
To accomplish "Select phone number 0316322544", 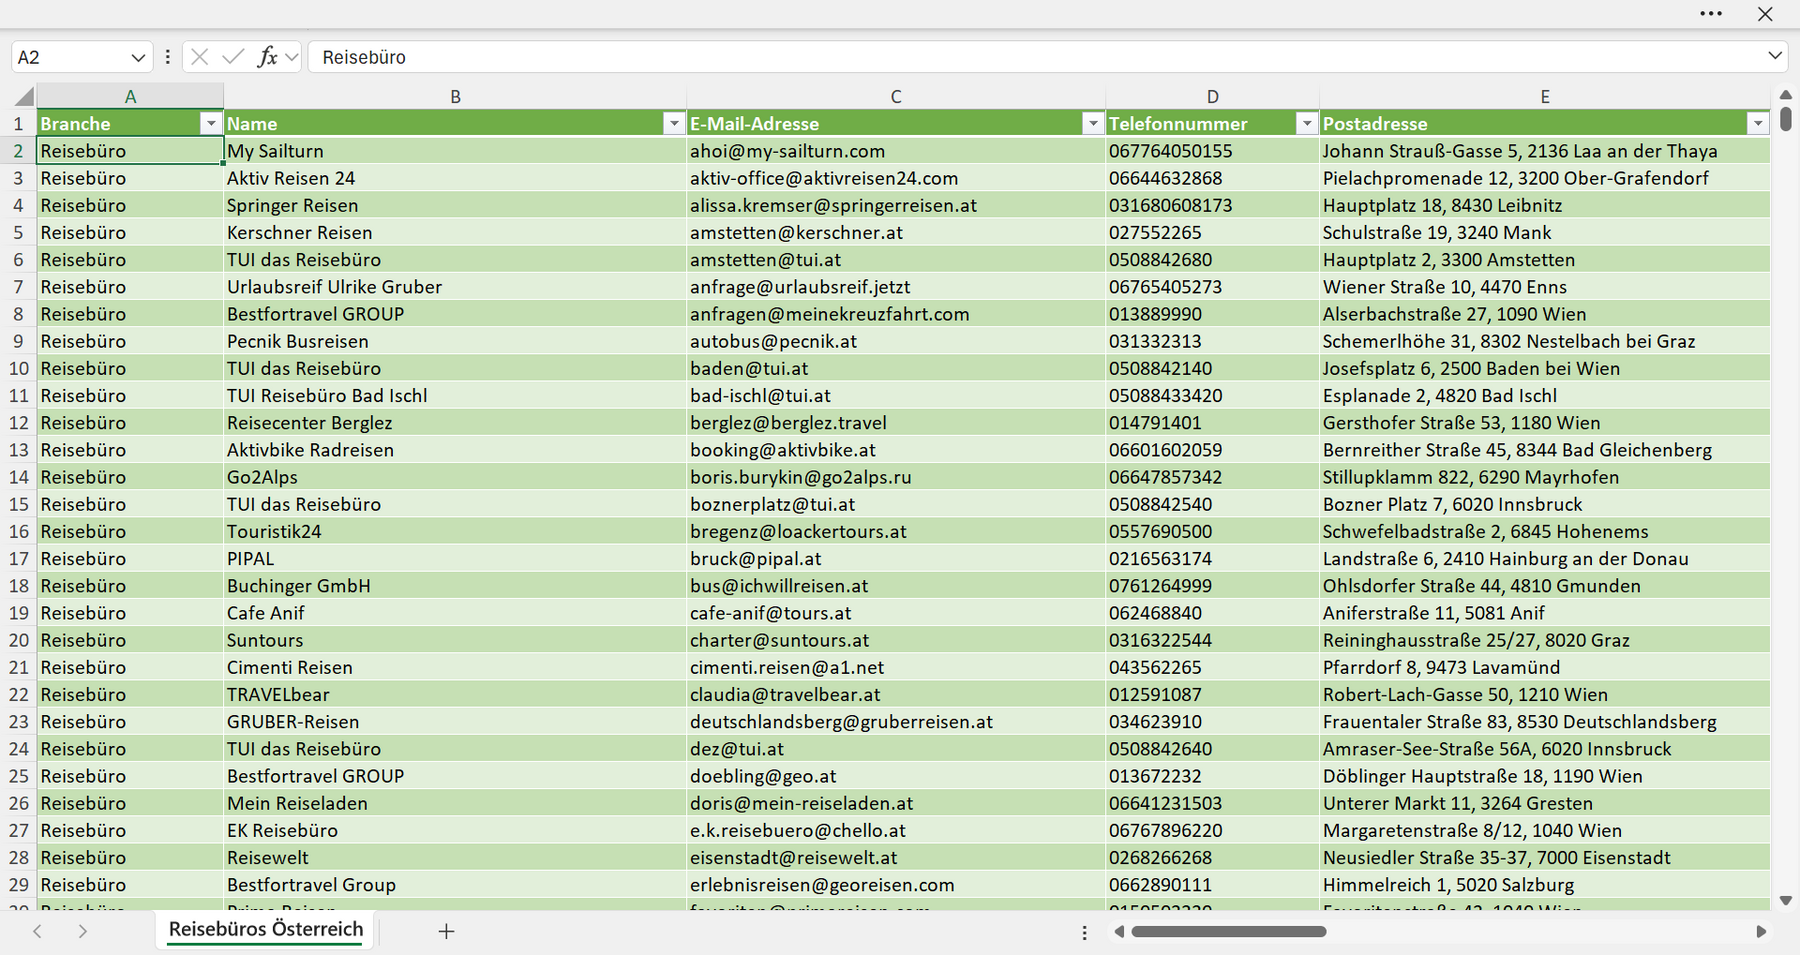I will (1212, 640).
